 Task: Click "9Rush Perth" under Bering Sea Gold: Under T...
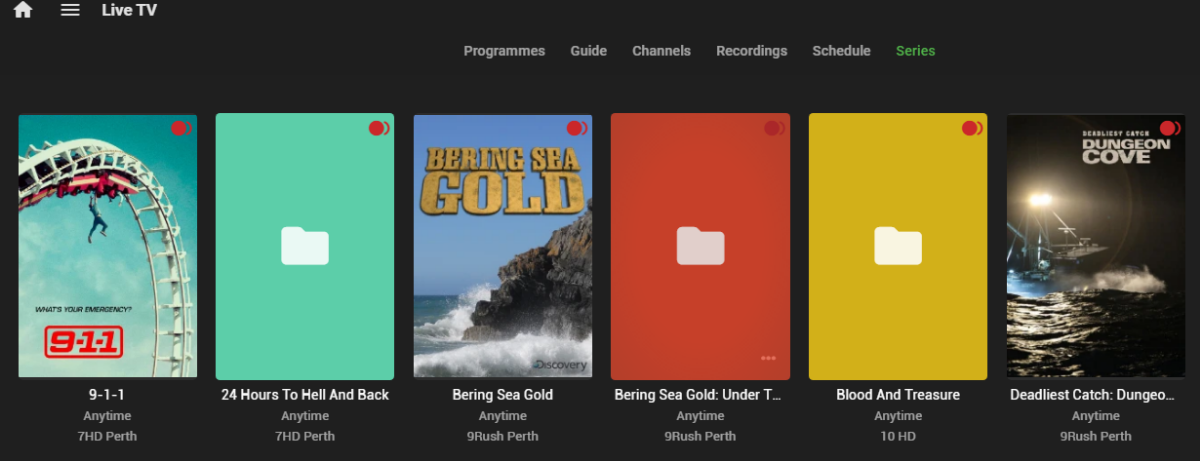tap(700, 436)
